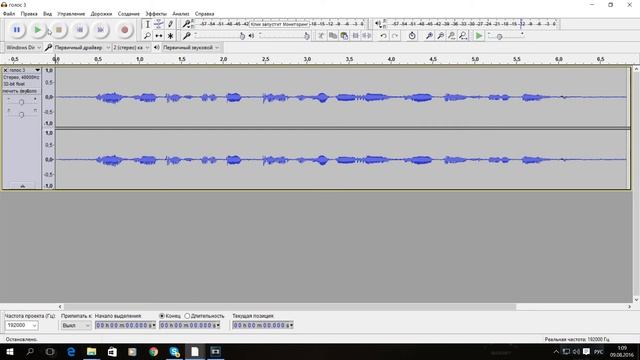This screenshot has width=640, height=360.
Task: Undo the last action
Action: 383,36
